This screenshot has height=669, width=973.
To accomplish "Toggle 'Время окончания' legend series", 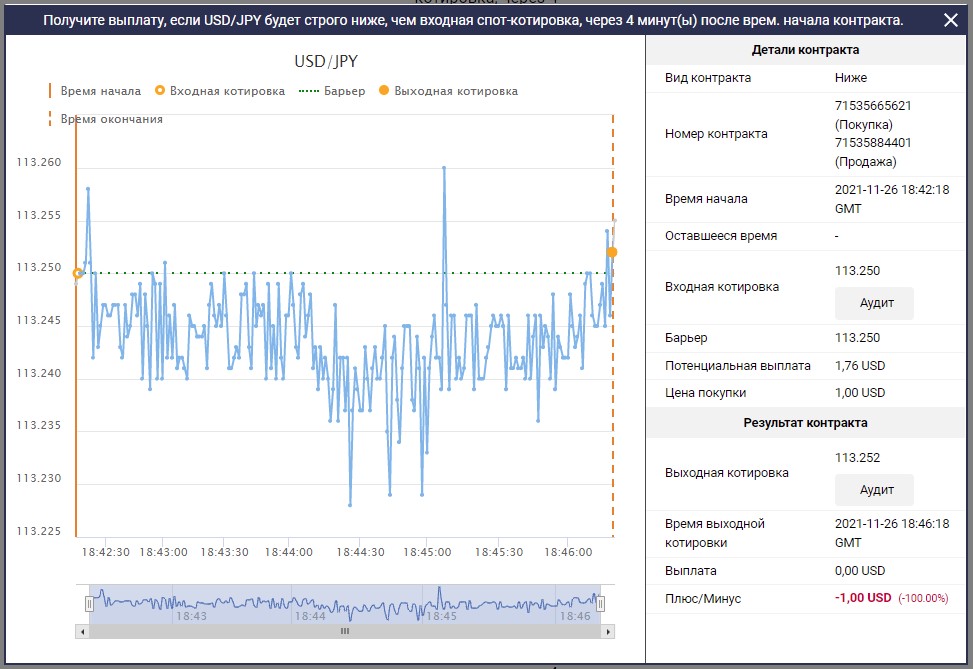I will pos(105,119).
